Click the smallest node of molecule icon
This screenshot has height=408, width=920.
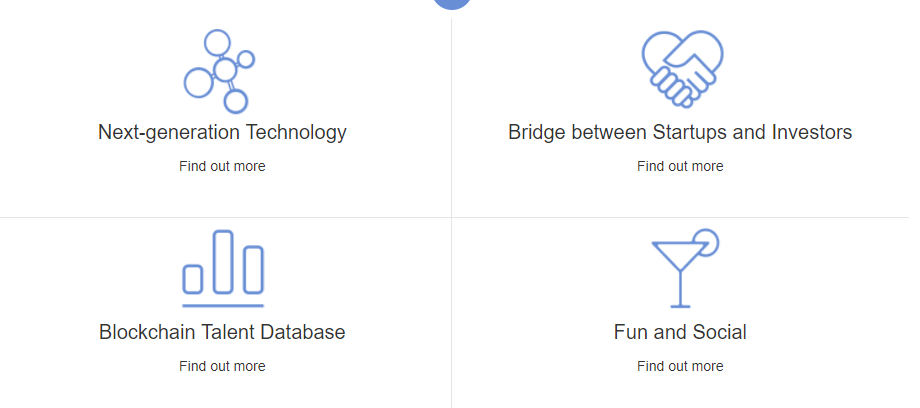coord(246,59)
